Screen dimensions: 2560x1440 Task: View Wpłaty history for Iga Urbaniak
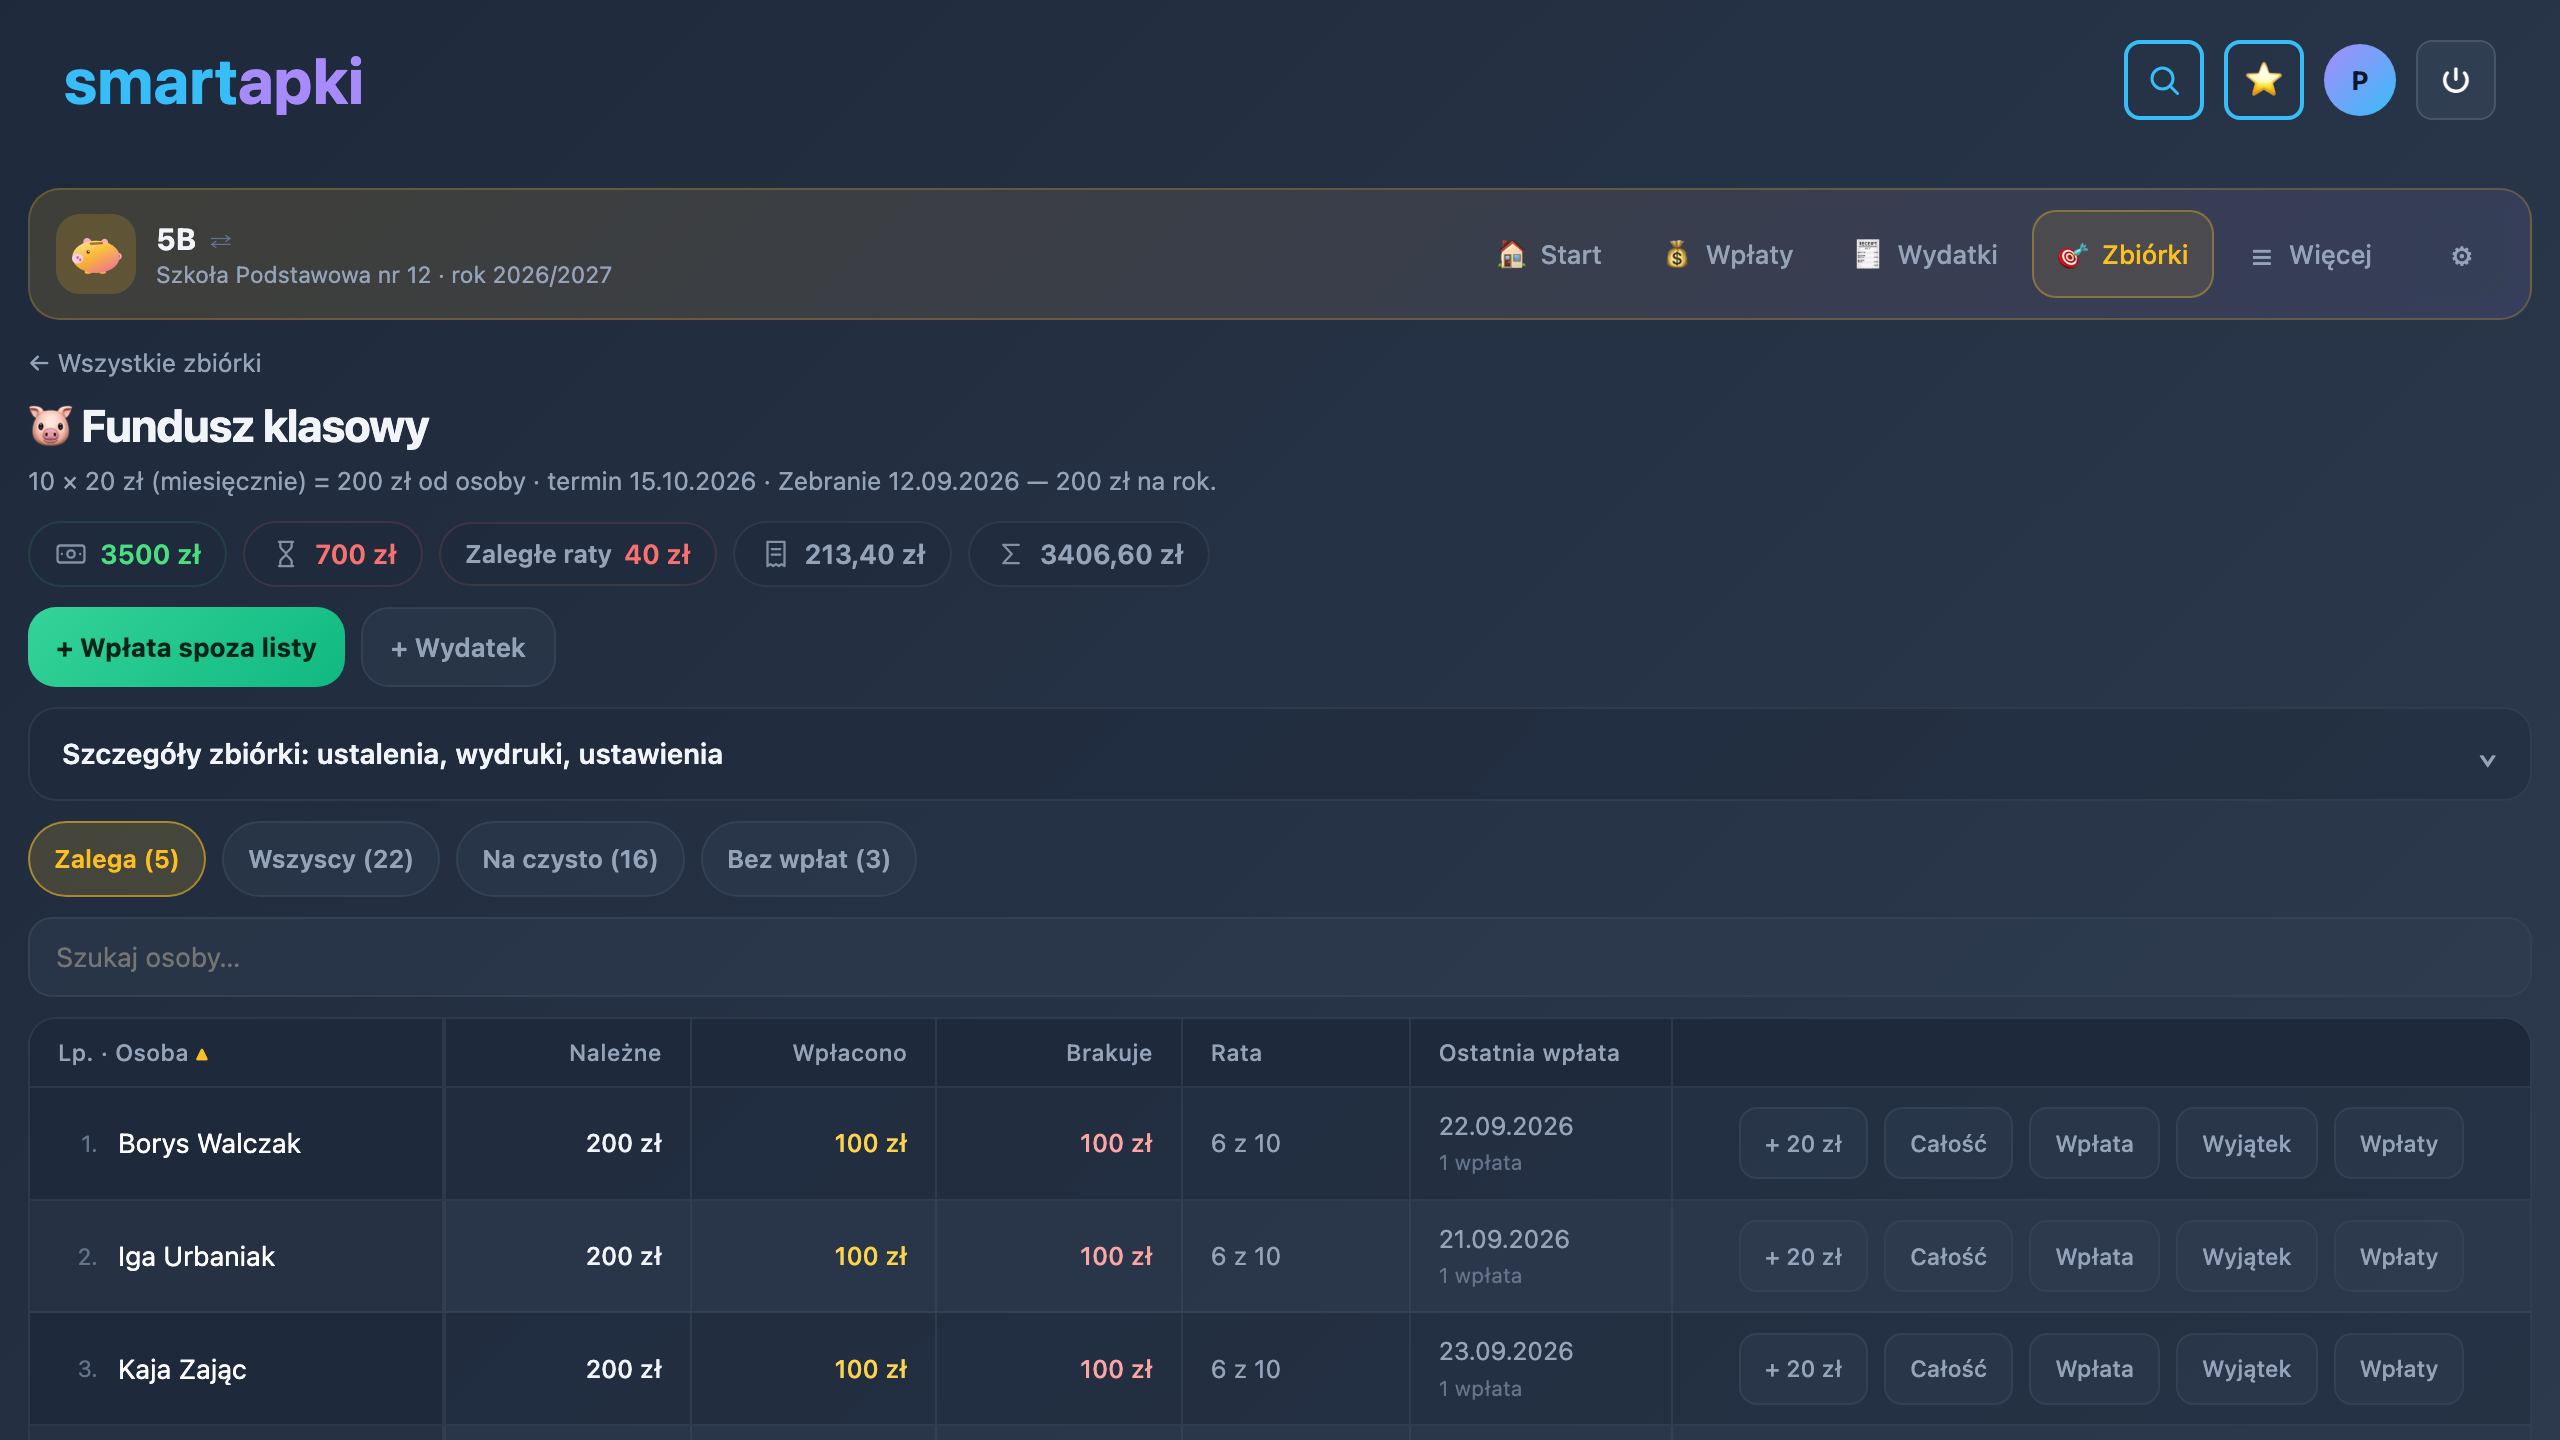[2399, 1256]
